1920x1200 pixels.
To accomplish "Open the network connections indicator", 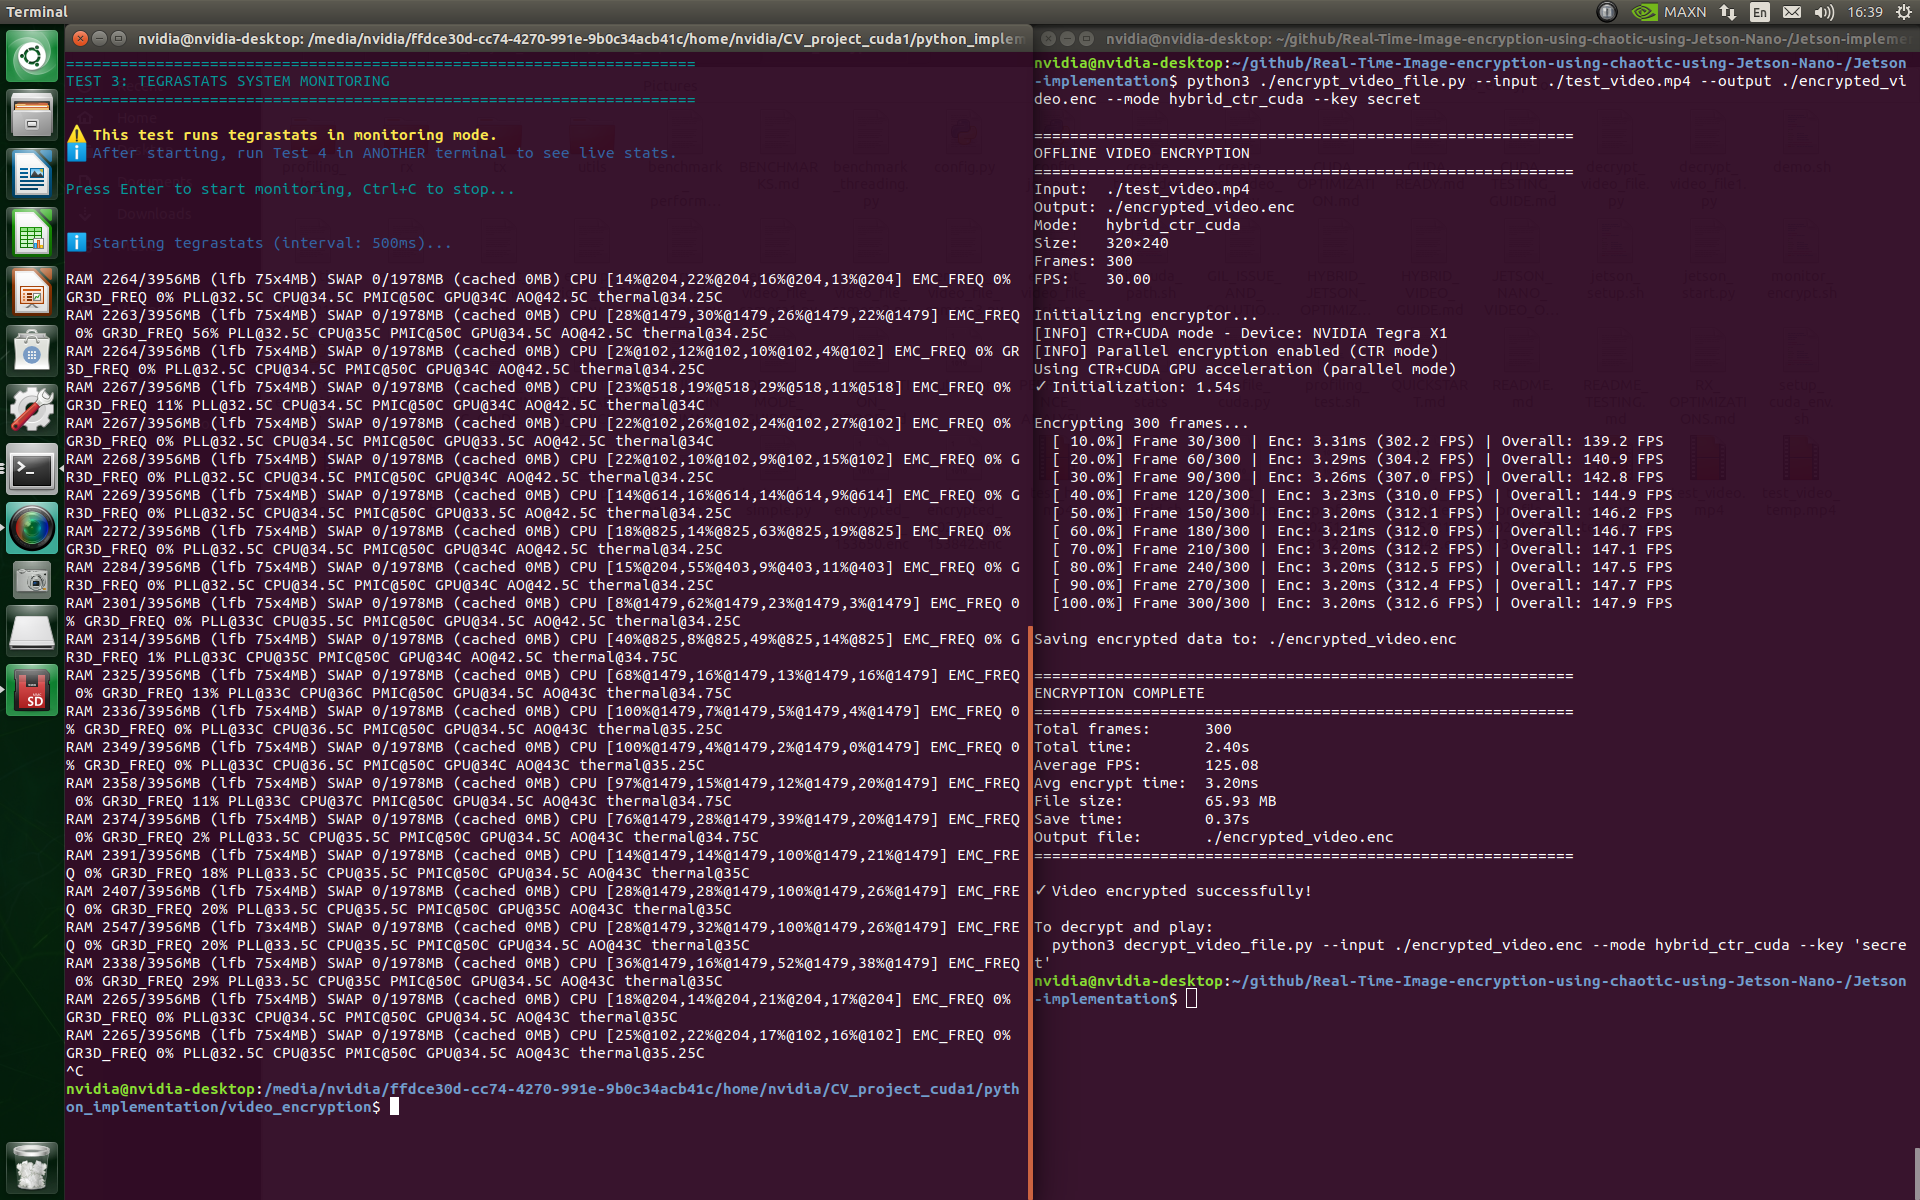I will click(x=1728, y=12).
